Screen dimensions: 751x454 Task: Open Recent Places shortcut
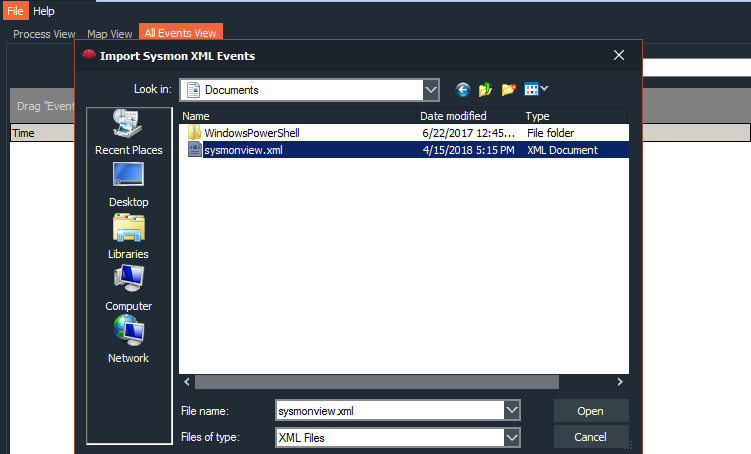click(128, 133)
